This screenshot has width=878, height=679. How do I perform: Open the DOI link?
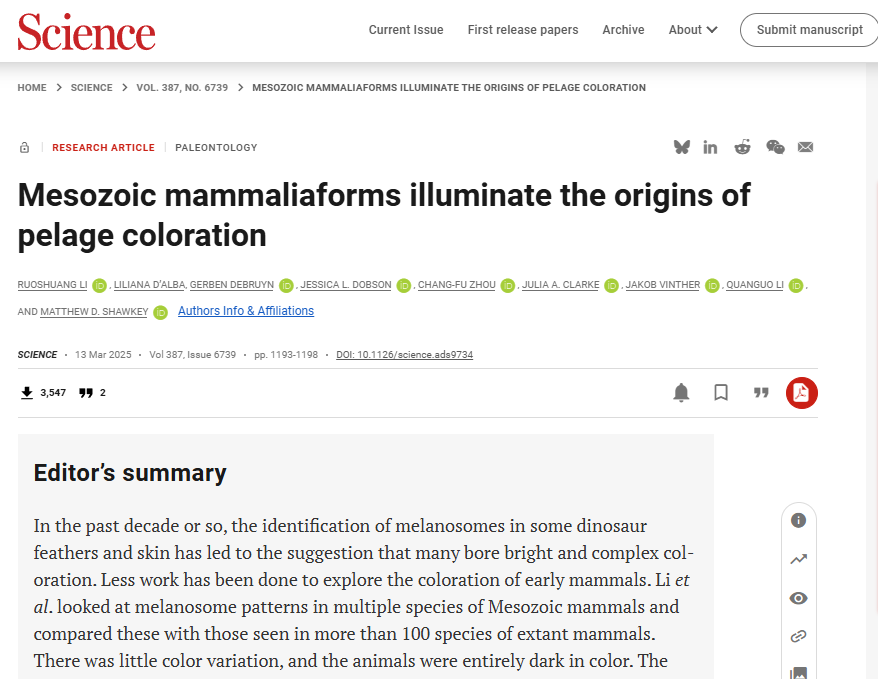click(404, 355)
